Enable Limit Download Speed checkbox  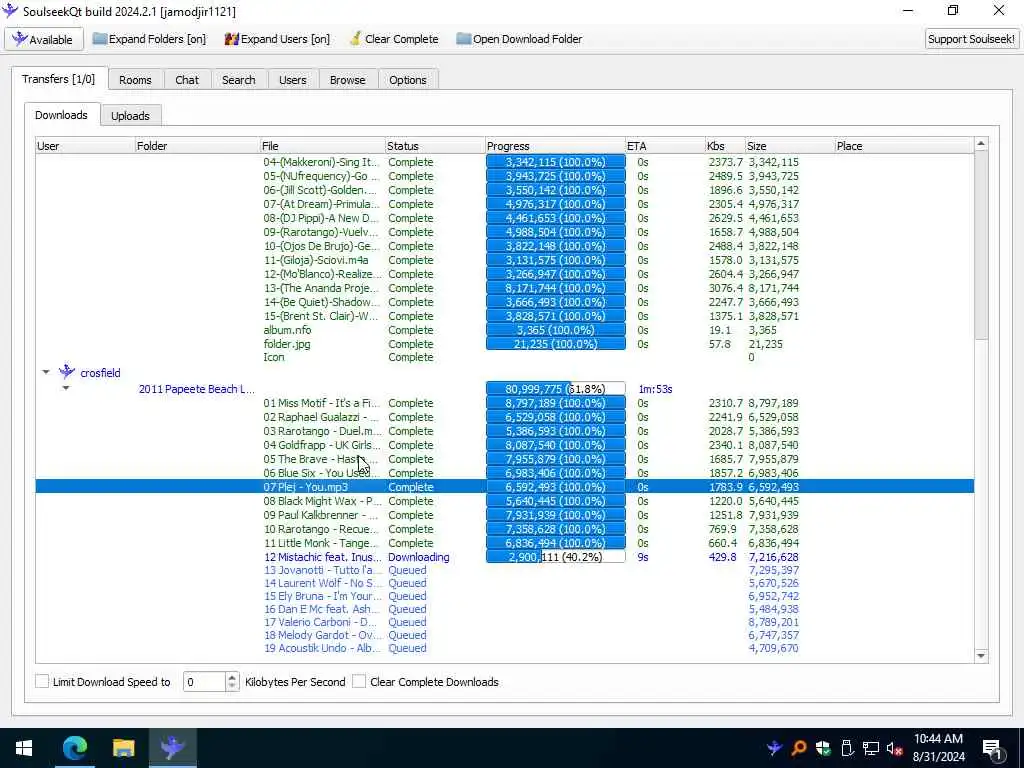42,681
